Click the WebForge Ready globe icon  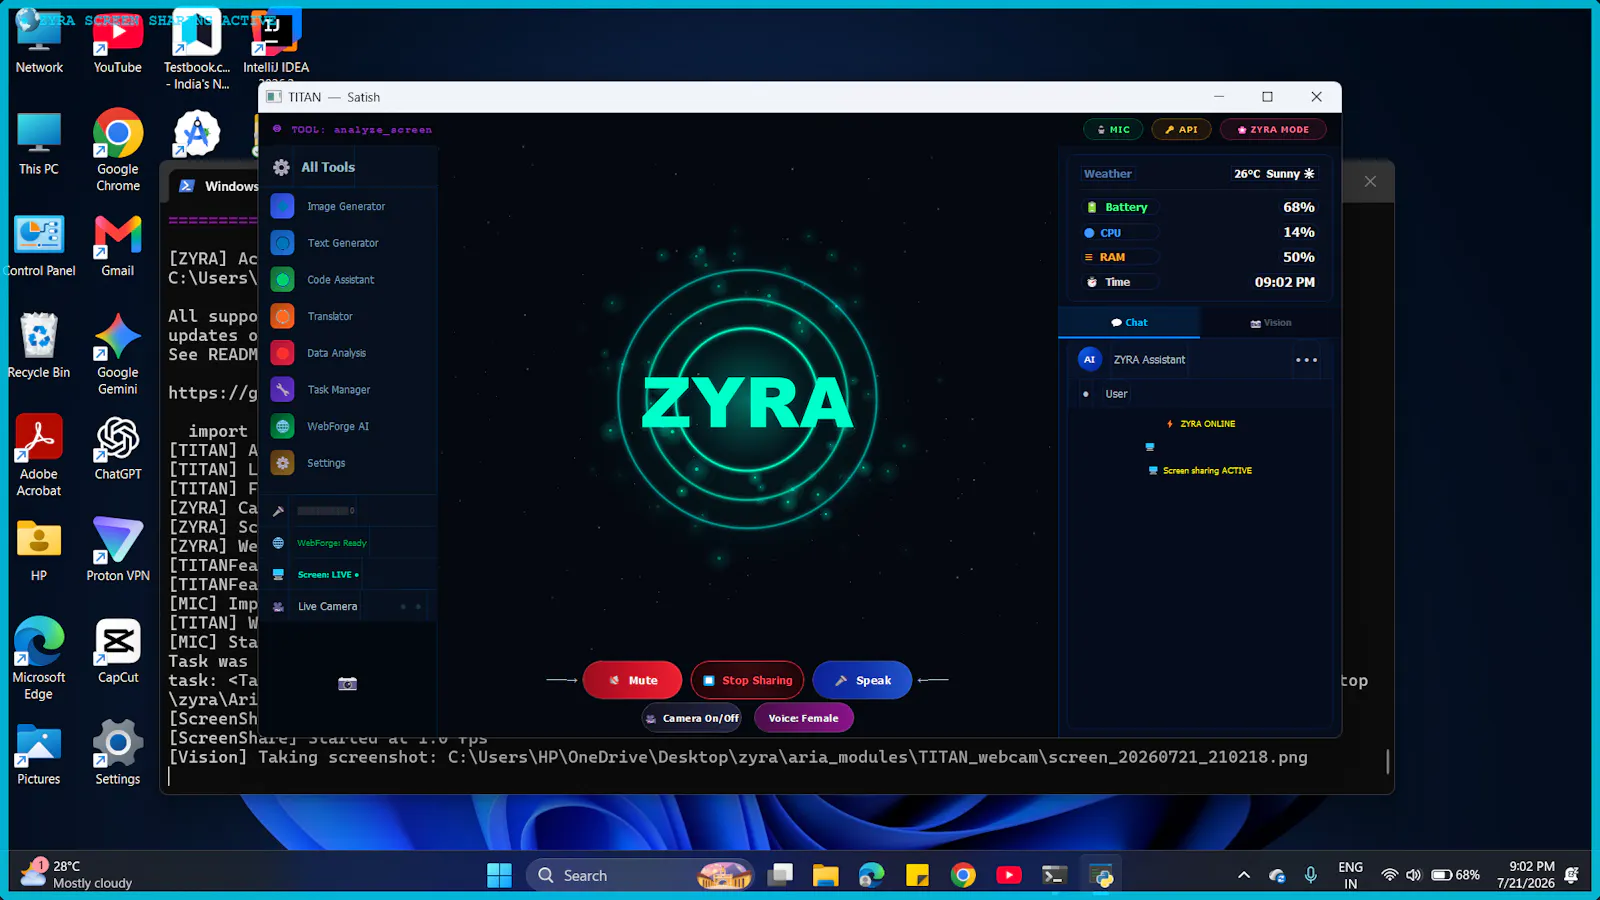pos(278,543)
